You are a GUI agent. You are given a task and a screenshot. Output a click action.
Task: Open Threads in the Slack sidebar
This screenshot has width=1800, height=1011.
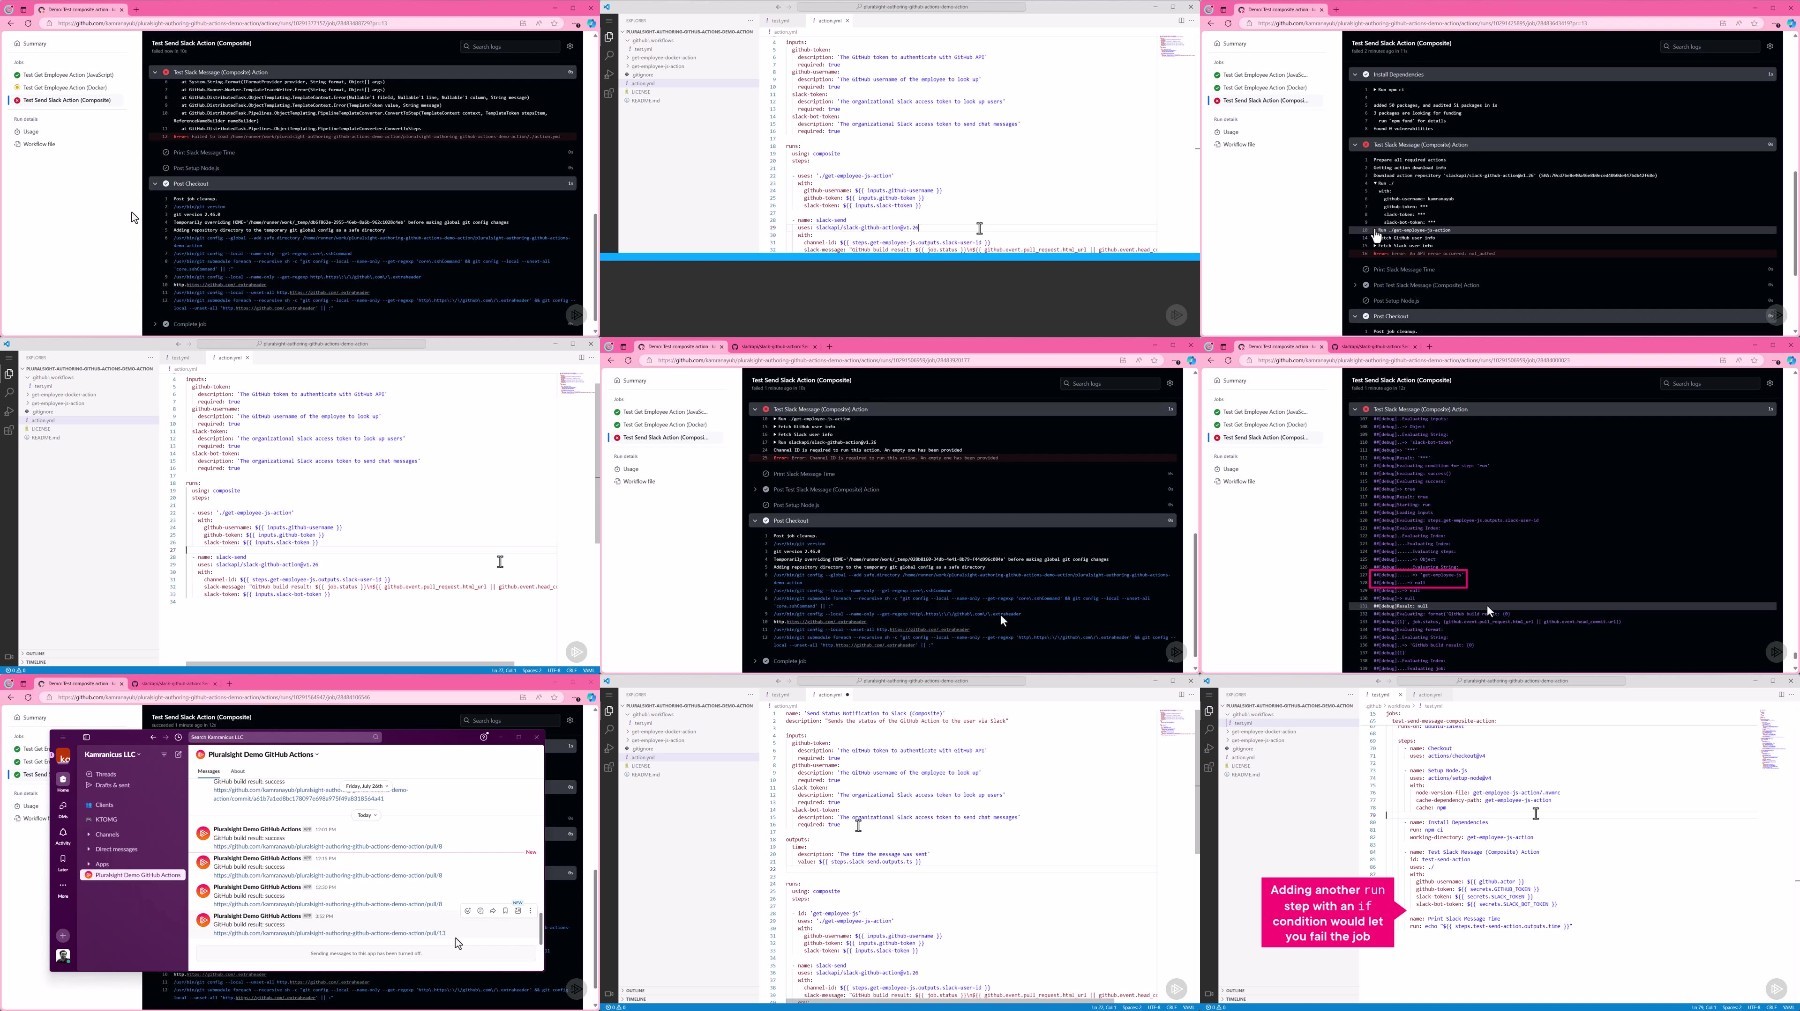(106, 774)
